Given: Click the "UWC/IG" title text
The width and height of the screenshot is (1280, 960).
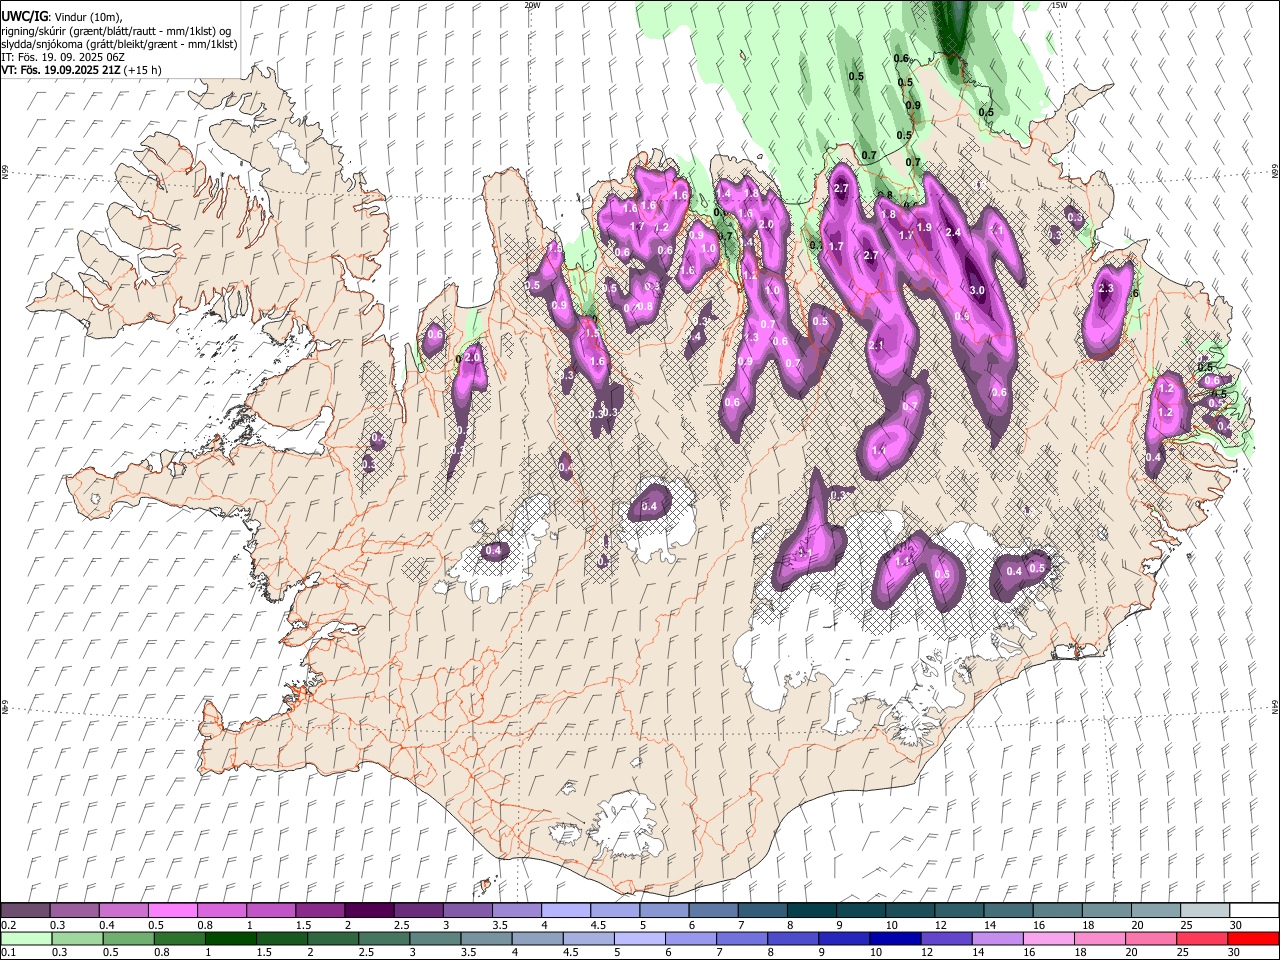Looking at the screenshot, I should pyautogui.click(x=23, y=17).
